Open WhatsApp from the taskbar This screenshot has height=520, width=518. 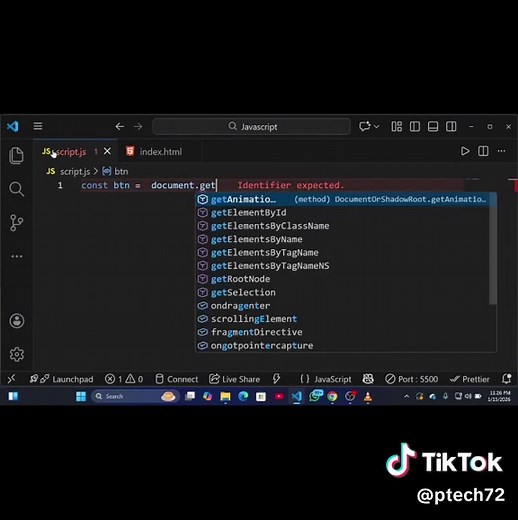pyautogui.click(x=315, y=396)
